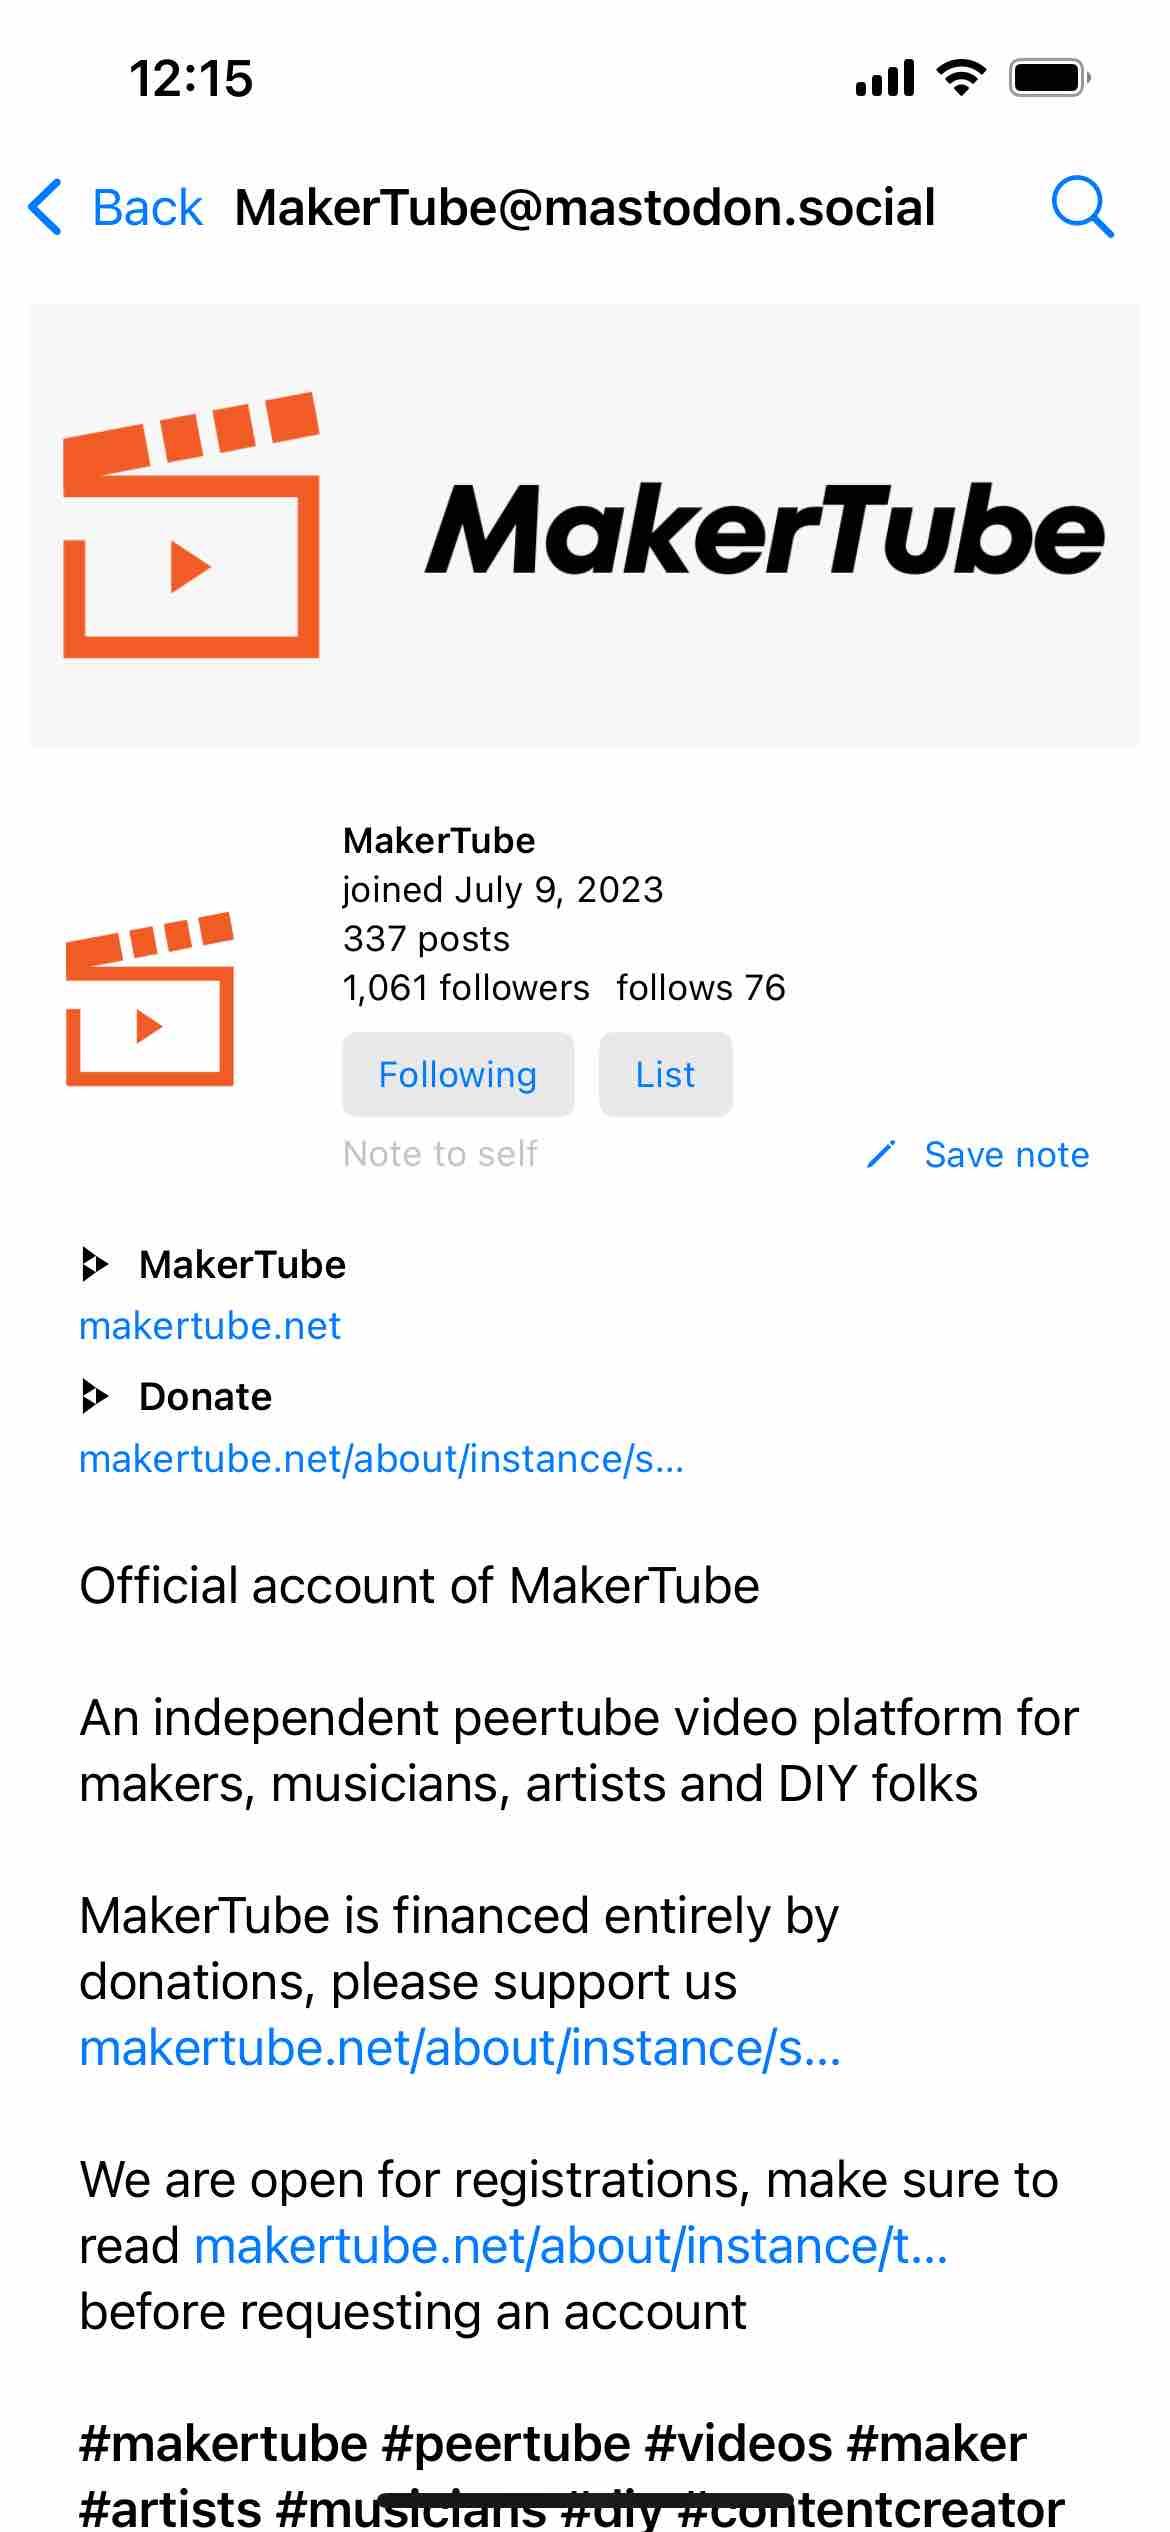The height and width of the screenshot is (2532, 1170).
Task: Tap the icon beside Donate field
Action: coord(94,1396)
